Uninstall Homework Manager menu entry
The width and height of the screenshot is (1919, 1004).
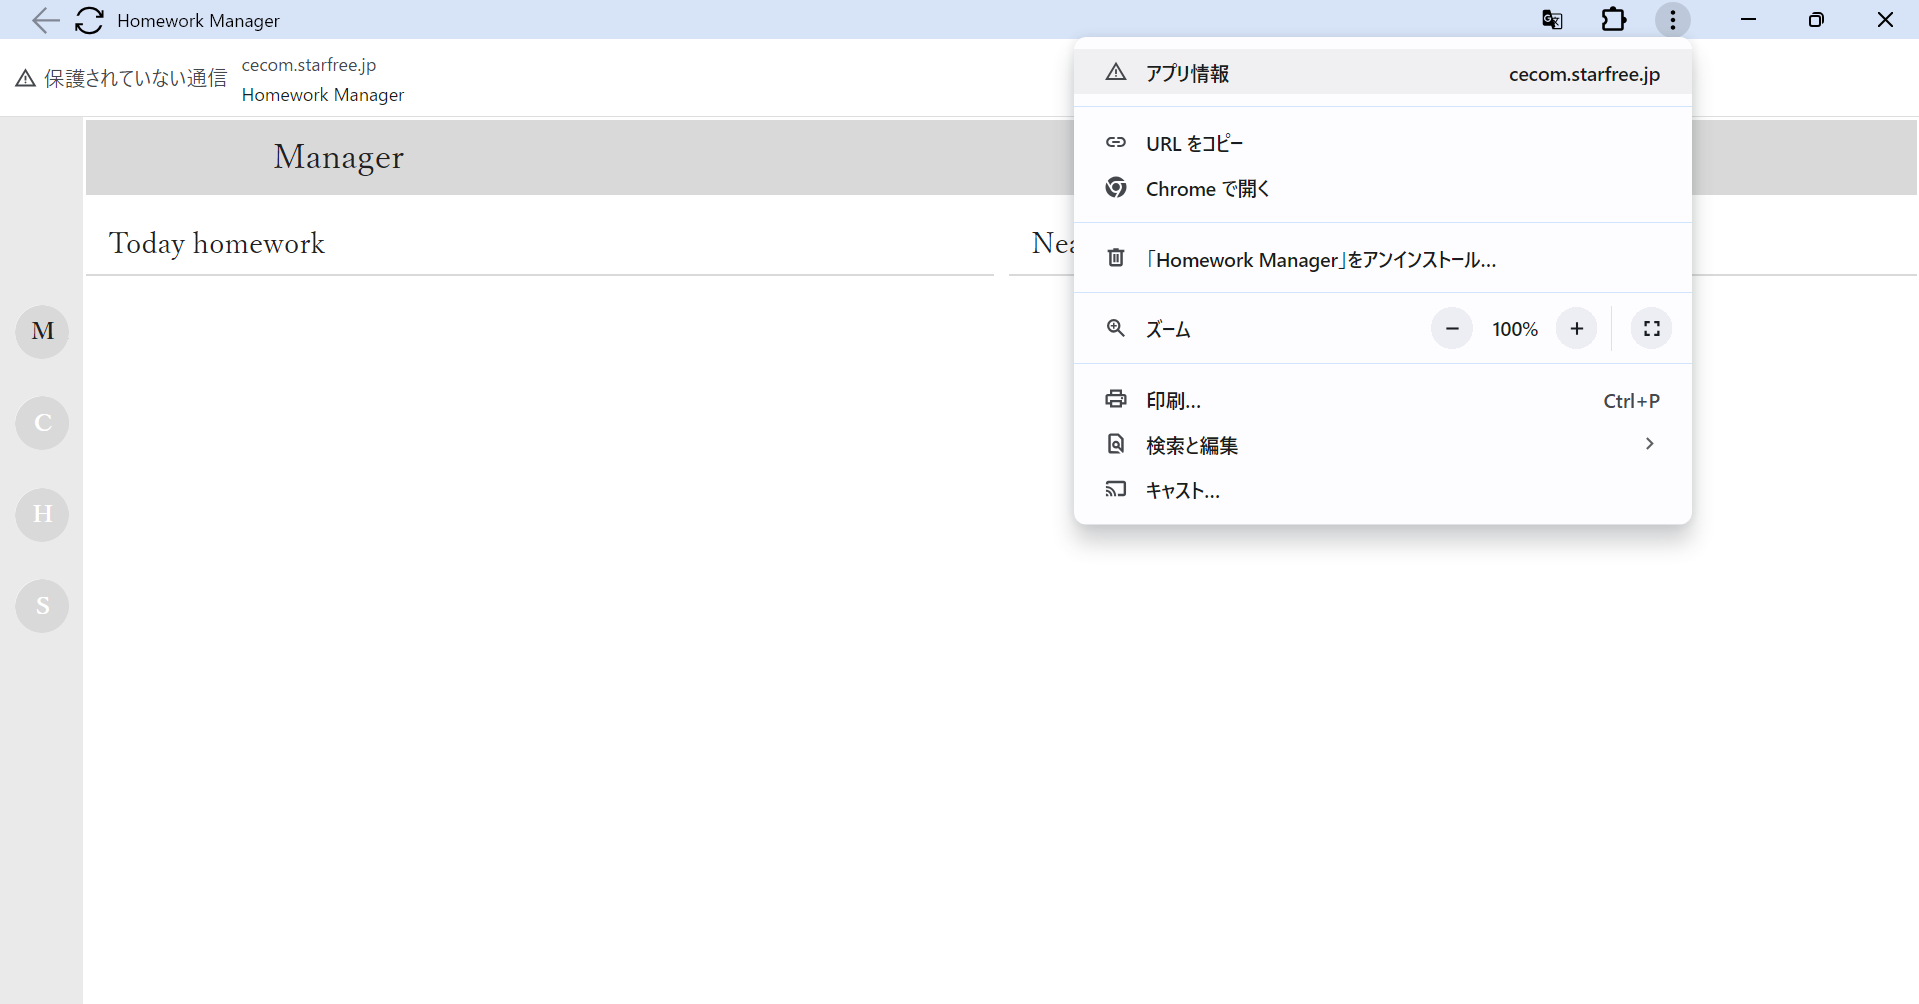(1383, 259)
